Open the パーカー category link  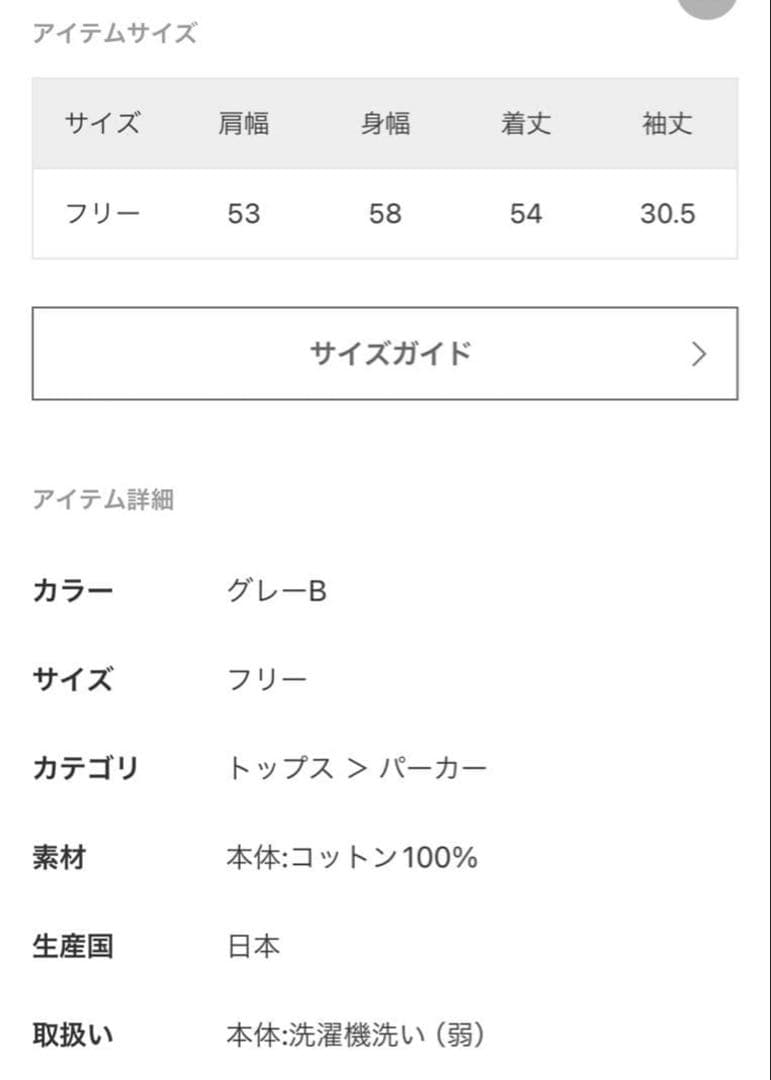tap(437, 767)
